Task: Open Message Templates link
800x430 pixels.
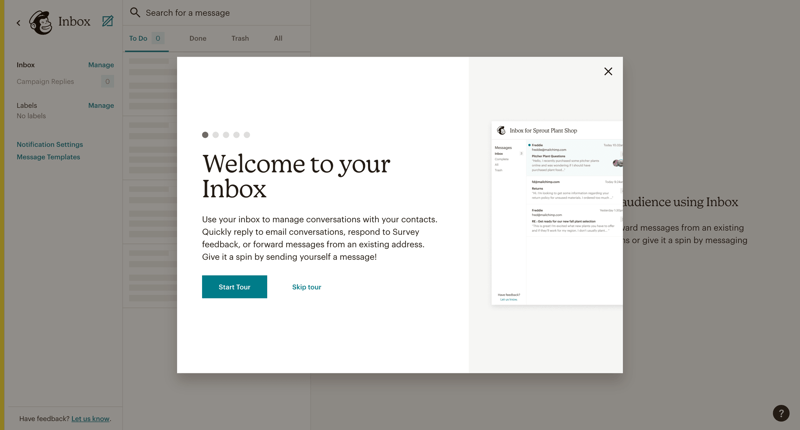Action: click(48, 157)
